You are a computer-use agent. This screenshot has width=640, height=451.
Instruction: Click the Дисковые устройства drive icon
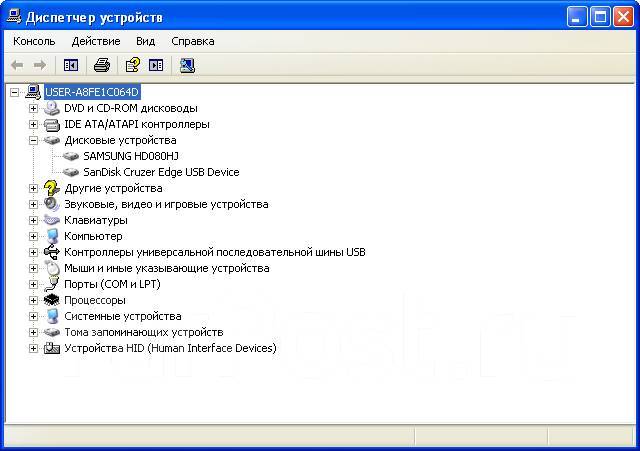(x=52, y=140)
